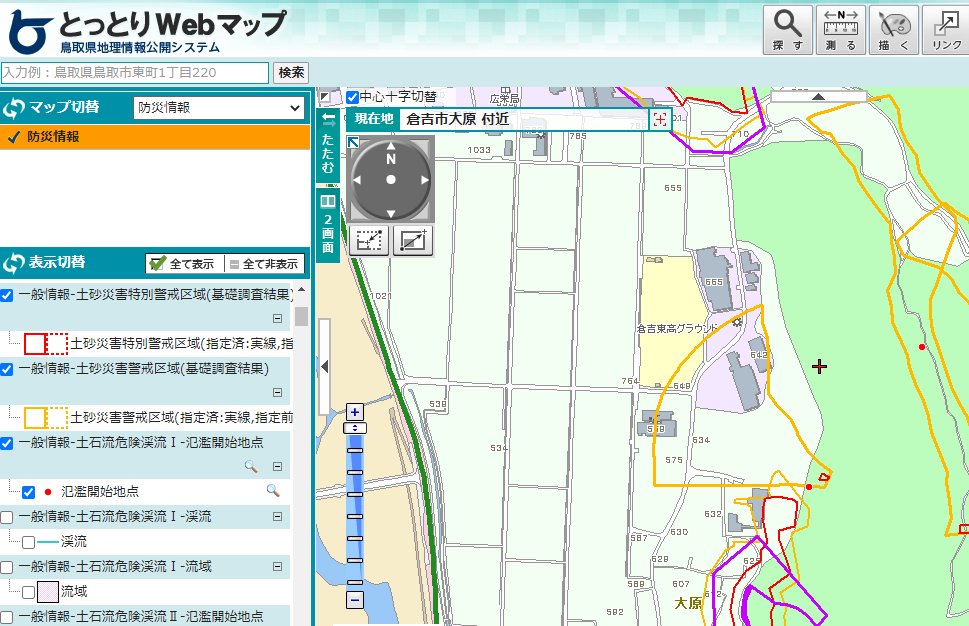
Task: Toggle 中心十字切替 checkbox
Action: pyautogui.click(x=352, y=97)
